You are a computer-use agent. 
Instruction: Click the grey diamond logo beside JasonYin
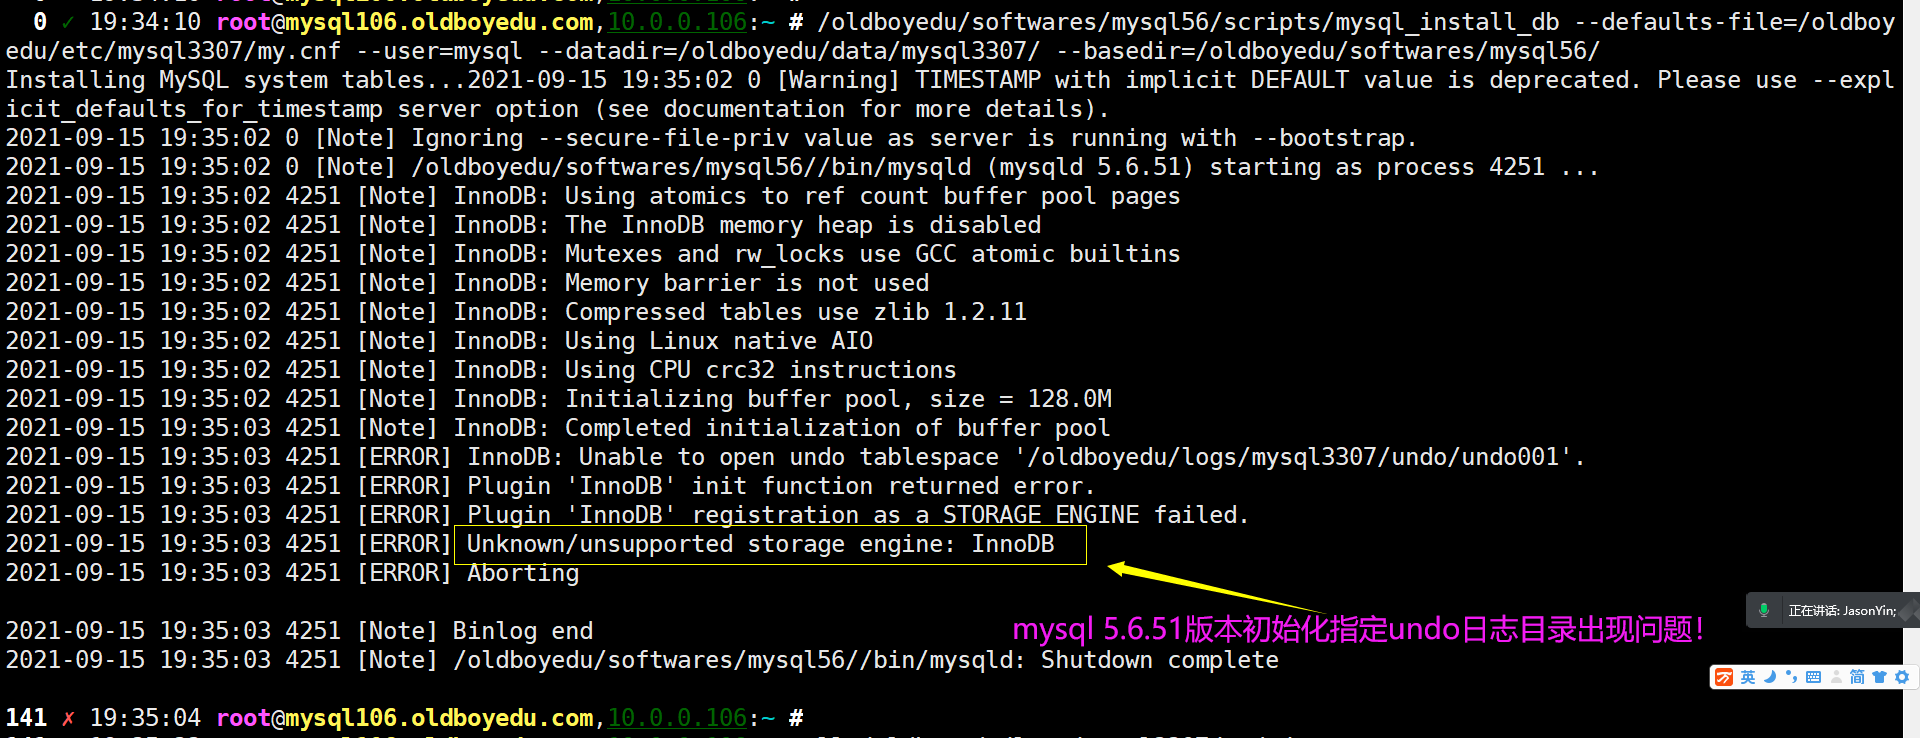pos(1909,610)
